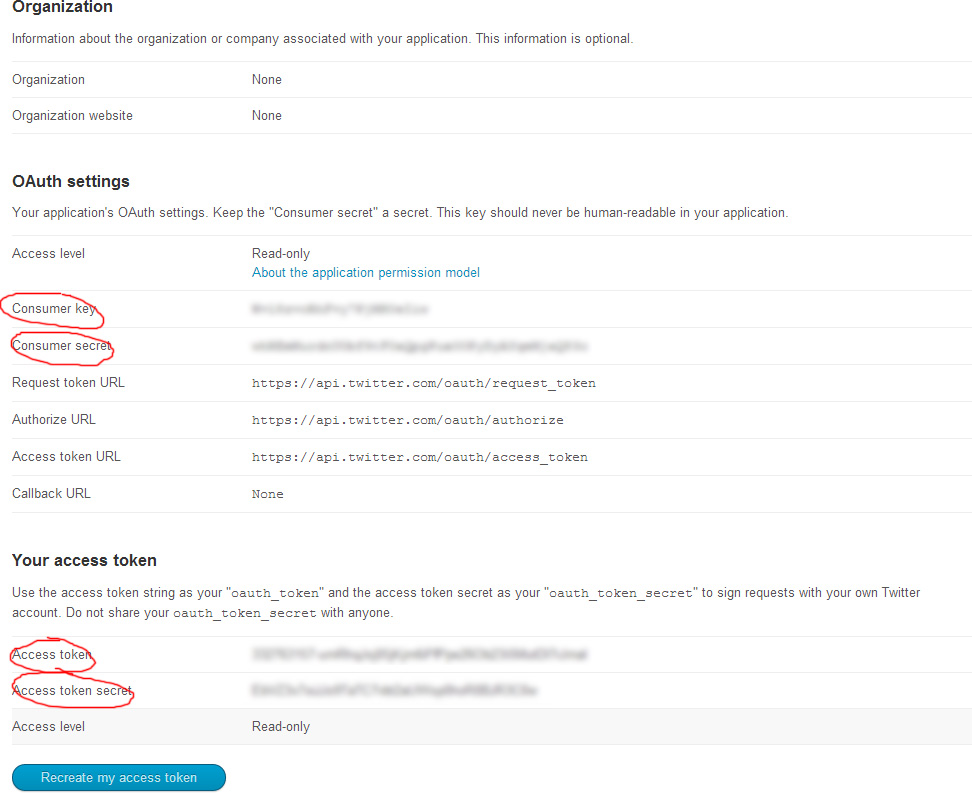
Task: Click the Organization website row
Action: (266, 115)
